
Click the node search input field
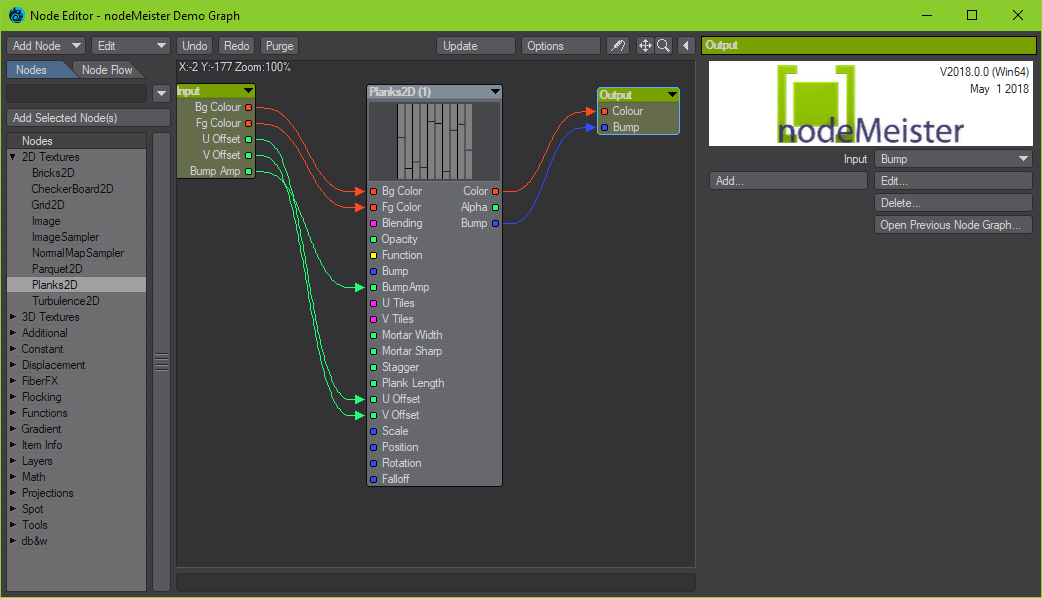pos(77,94)
